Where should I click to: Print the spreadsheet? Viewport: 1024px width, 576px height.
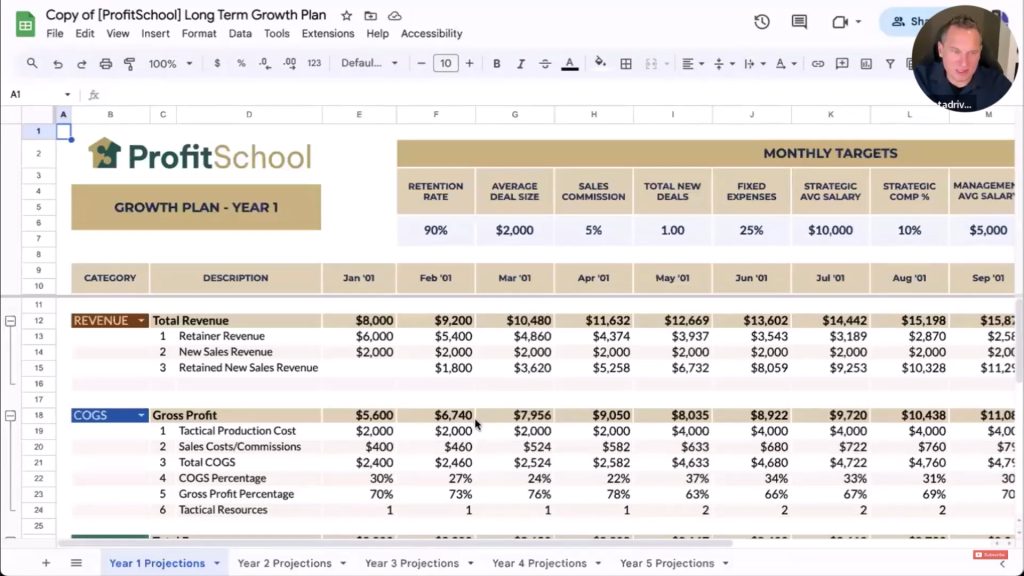(106, 63)
